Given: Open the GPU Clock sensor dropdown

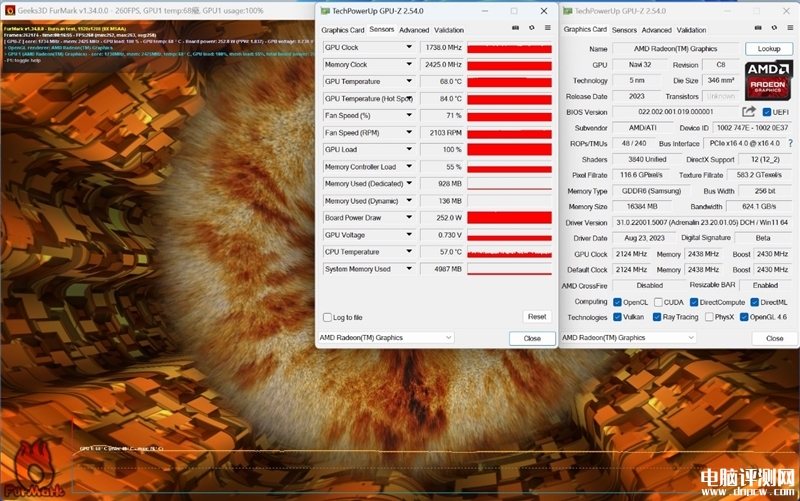Looking at the screenshot, I should (x=409, y=47).
